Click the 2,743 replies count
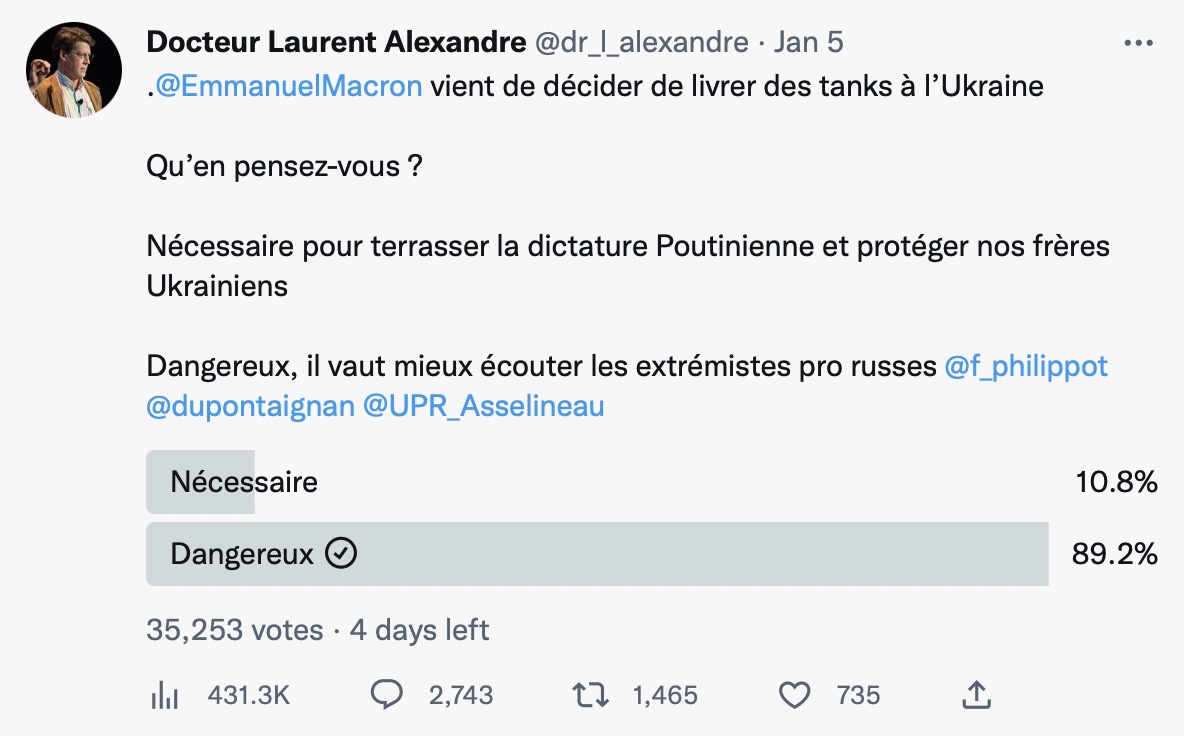The width and height of the screenshot is (1184, 736). click(461, 694)
